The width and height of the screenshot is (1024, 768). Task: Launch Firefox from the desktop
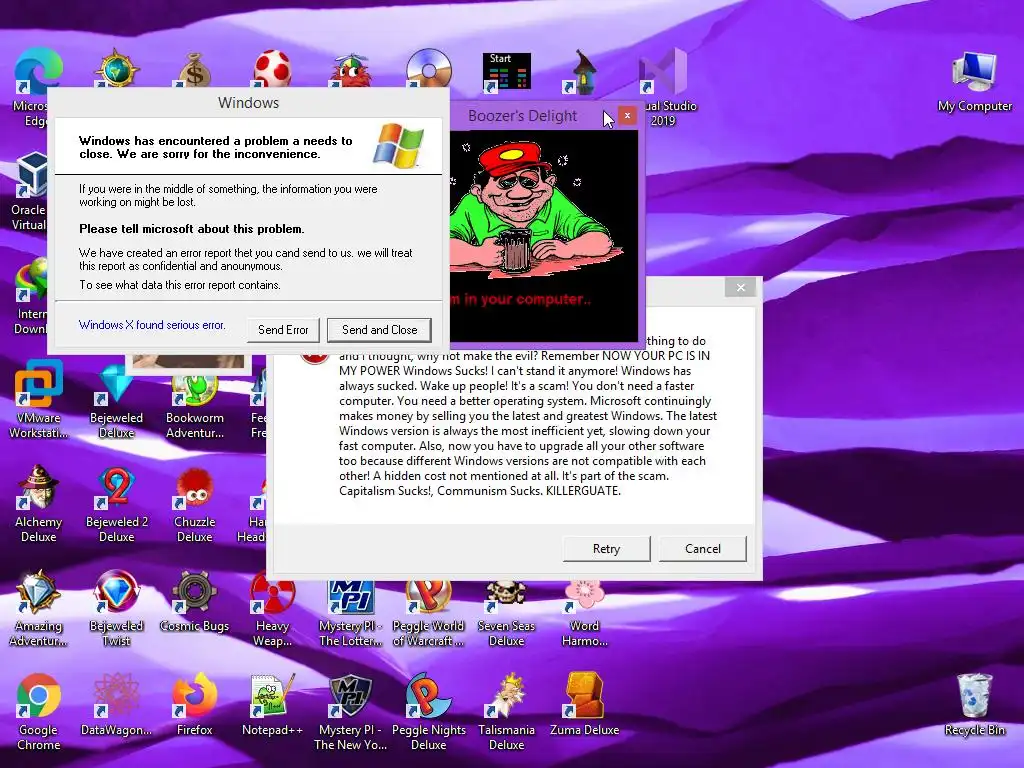pyautogui.click(x=195, y=697)
